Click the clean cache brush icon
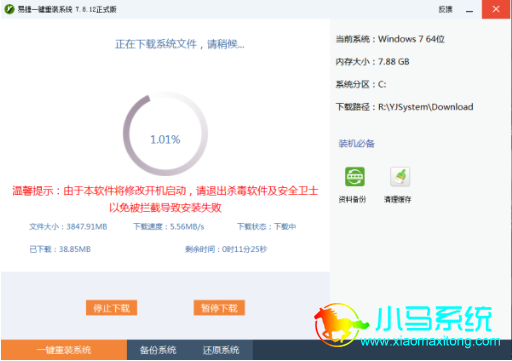 click(400, 177)
